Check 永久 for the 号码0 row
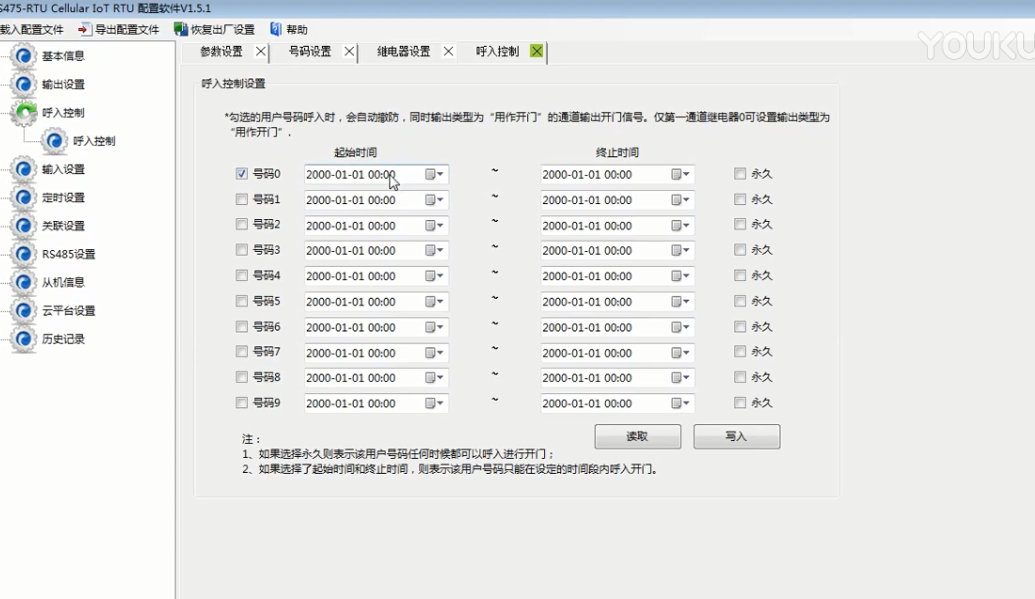 tap(740, 174)
